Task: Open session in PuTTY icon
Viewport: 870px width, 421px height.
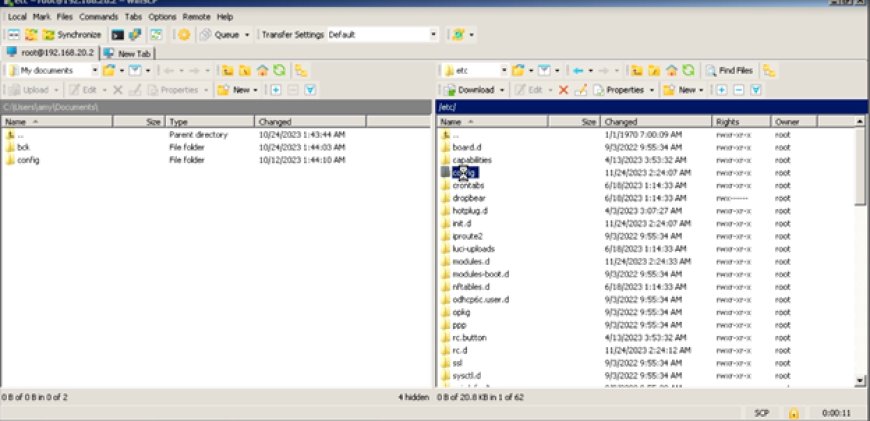Action: point(135,34)
